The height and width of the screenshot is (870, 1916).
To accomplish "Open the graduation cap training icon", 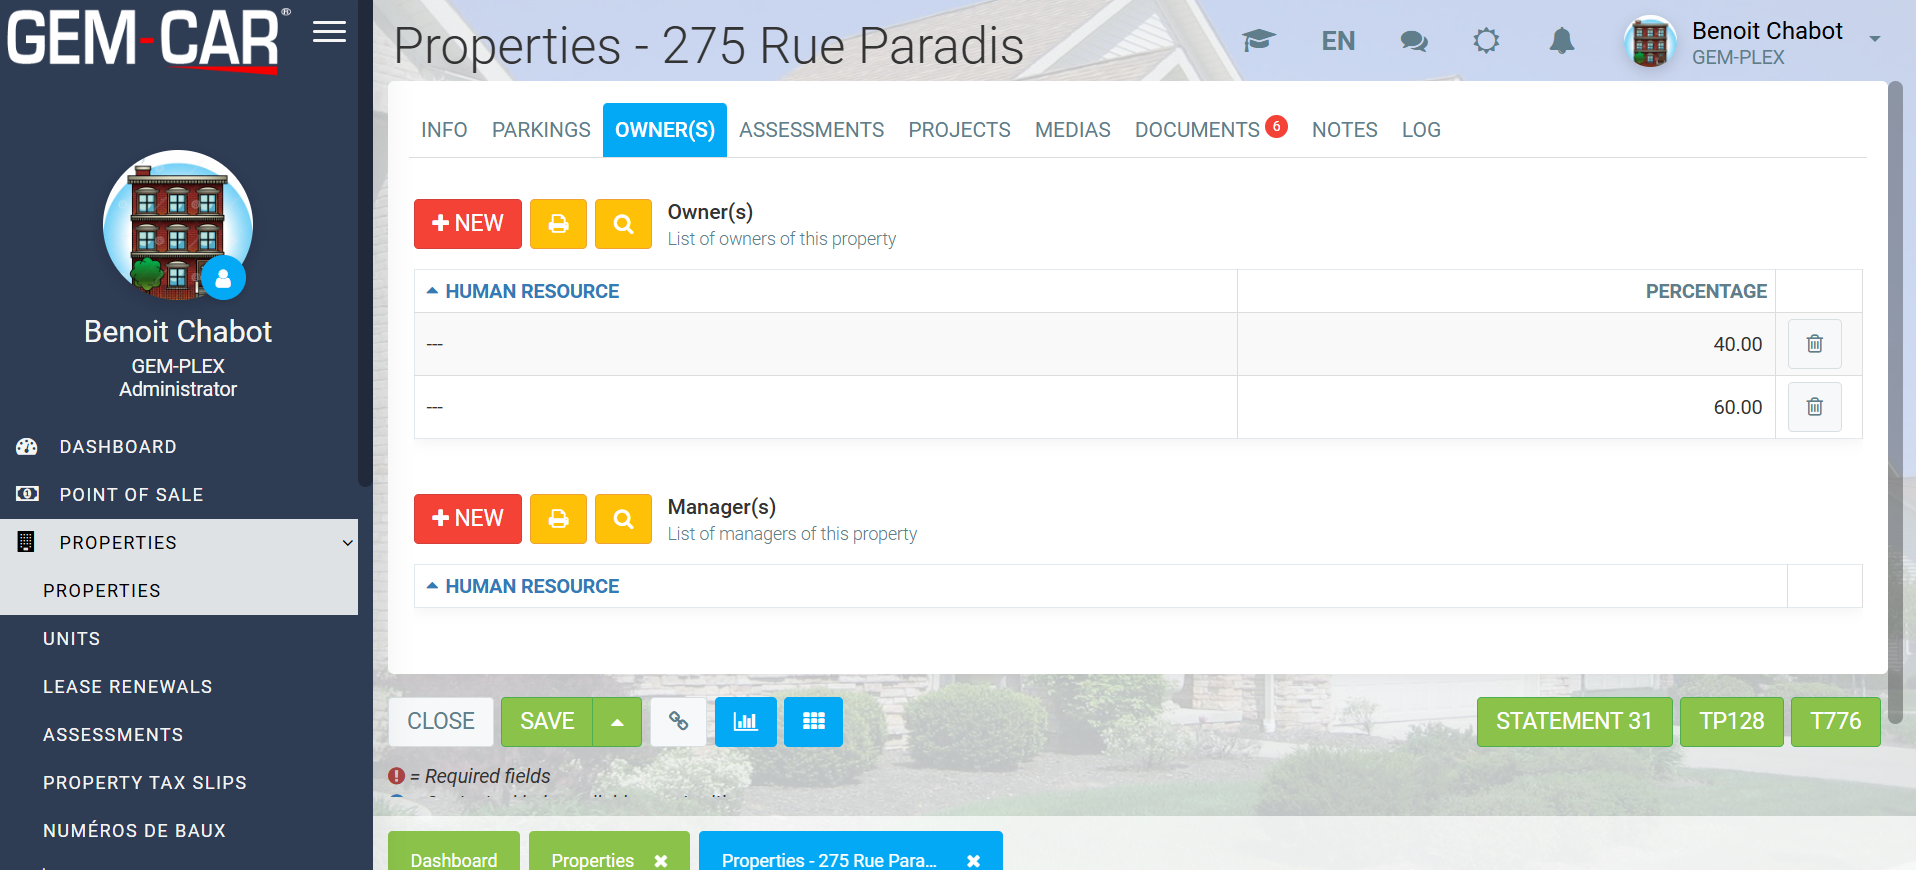I will tap(1258, 41).
